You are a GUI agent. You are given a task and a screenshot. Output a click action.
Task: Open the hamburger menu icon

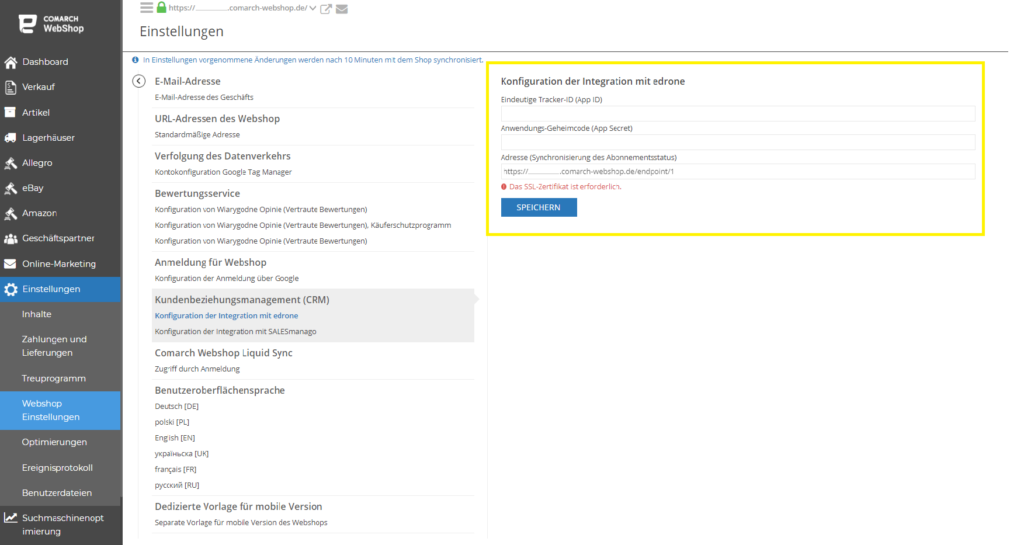[146, 7]
